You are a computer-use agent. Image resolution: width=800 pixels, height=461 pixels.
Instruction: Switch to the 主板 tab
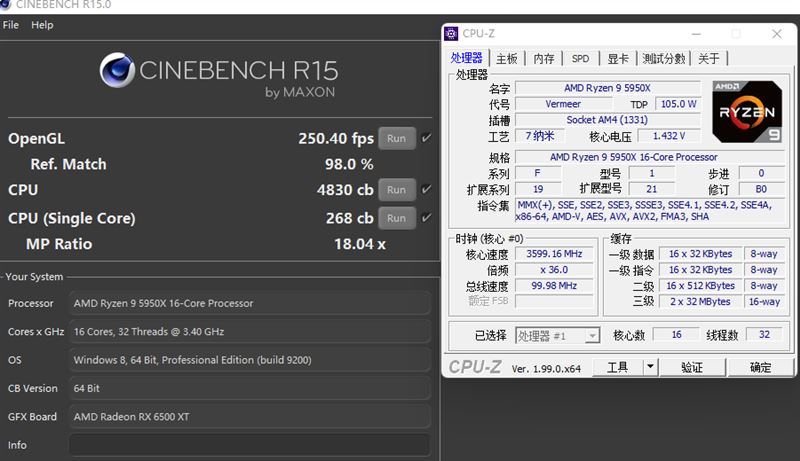pos(507,59)
